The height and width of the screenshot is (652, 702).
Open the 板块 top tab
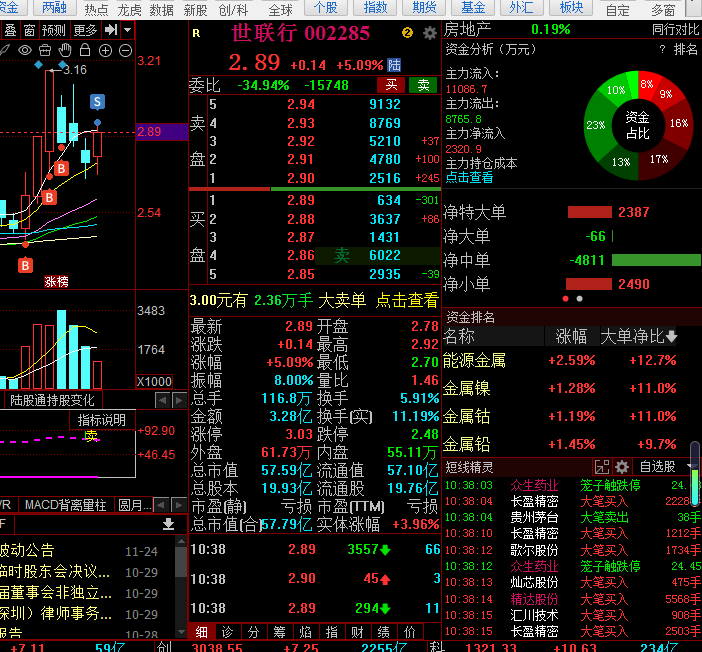pyautogui.click(x=572, y=8)
